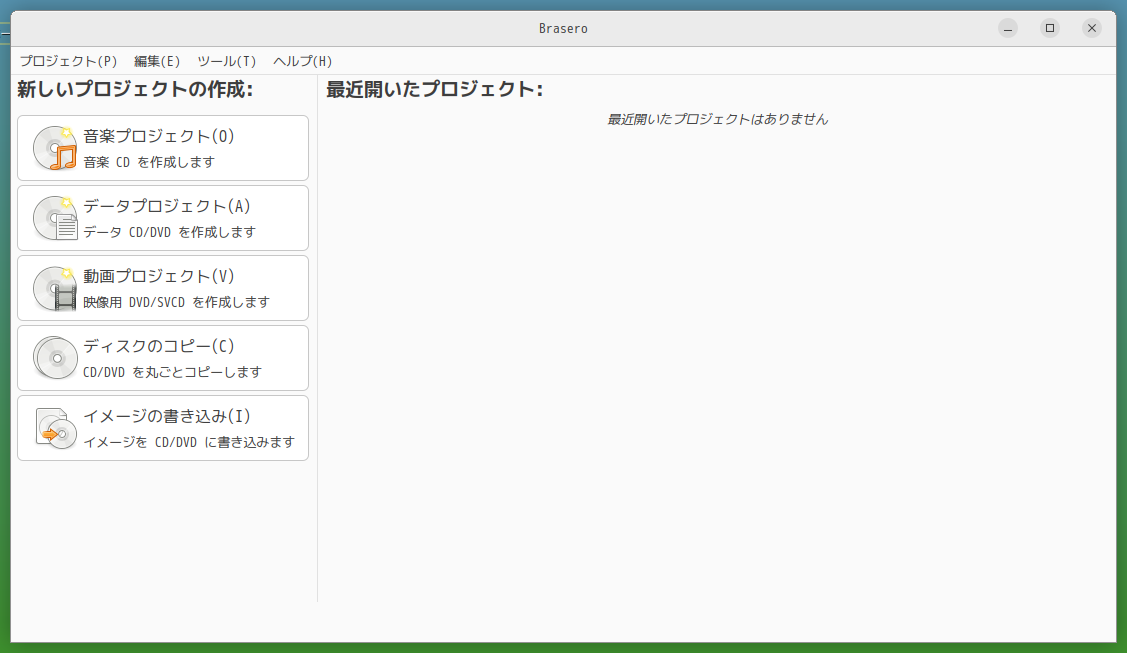Create a 動画プロジェクト for DVD/SVCD
This screenshot has height=653, width=1127.
click(x=163, y=288)
